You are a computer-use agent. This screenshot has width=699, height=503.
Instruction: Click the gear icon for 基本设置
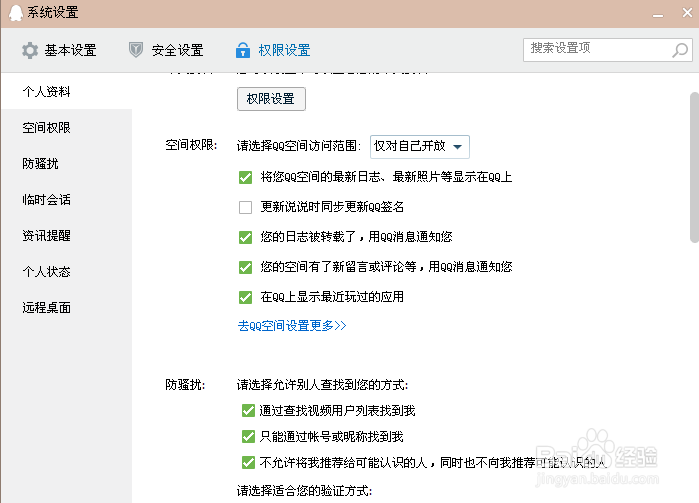tap(30, 50)
